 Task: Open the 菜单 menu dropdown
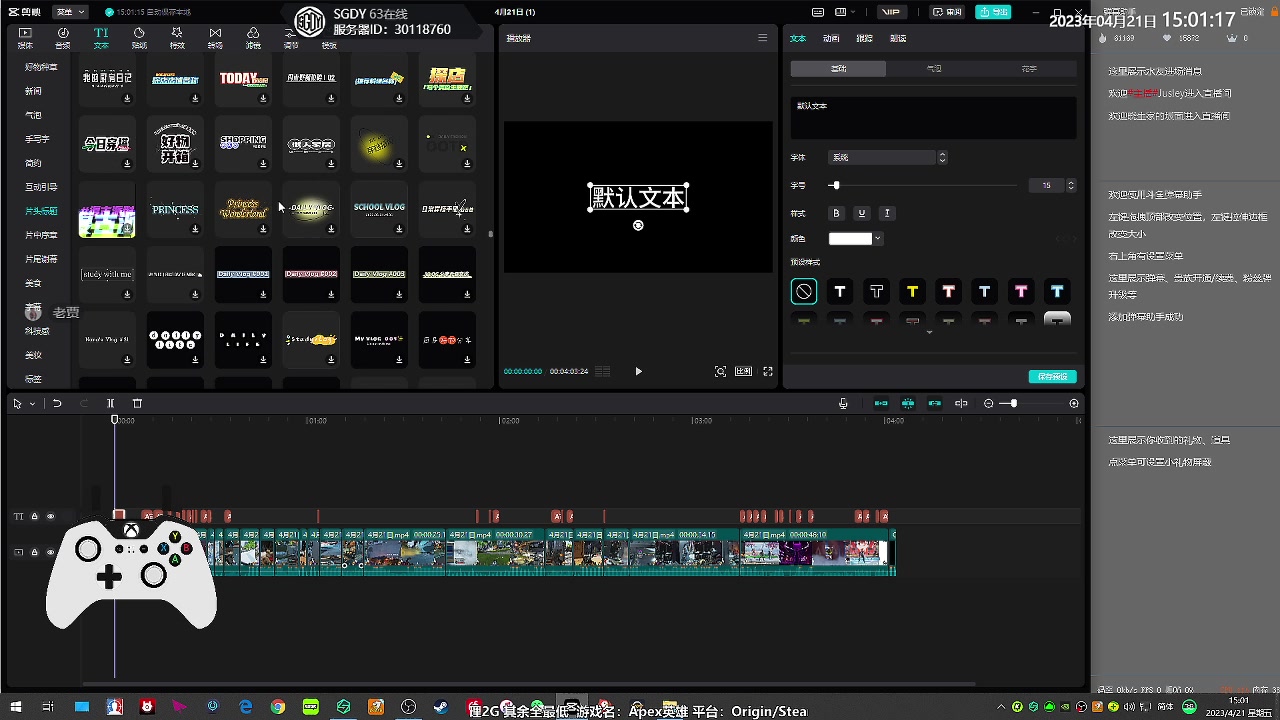70,12
